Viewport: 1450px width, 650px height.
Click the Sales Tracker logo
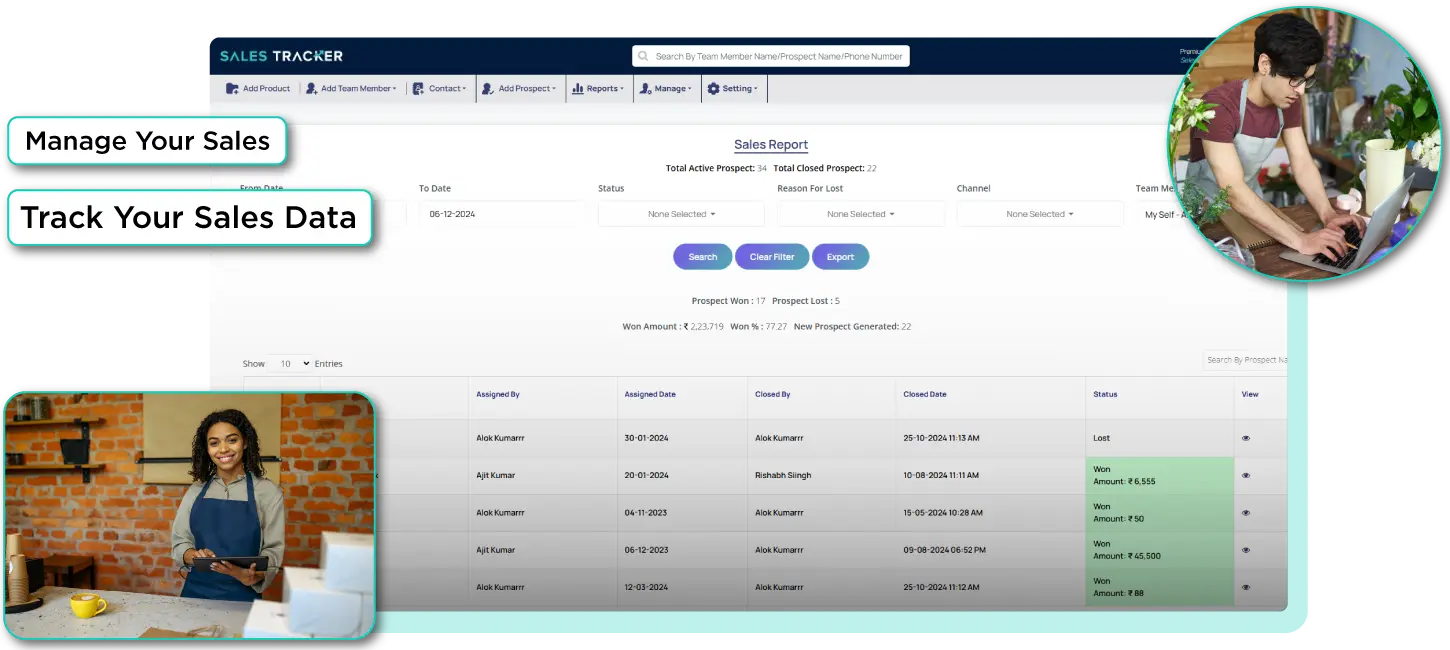pyautogui.click(x=281, y=56)
